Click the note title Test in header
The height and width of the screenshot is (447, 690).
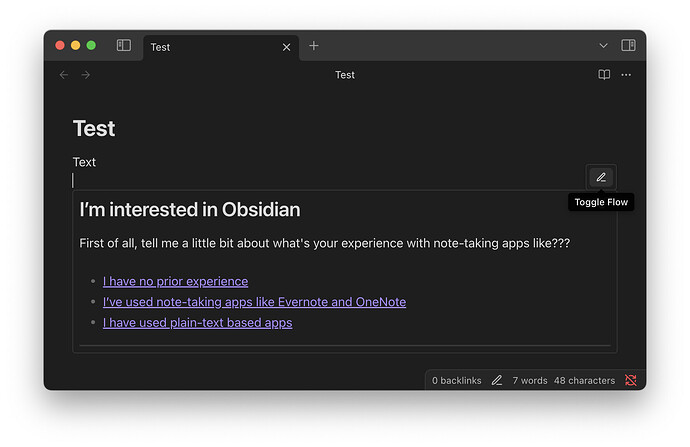[345, 75]
